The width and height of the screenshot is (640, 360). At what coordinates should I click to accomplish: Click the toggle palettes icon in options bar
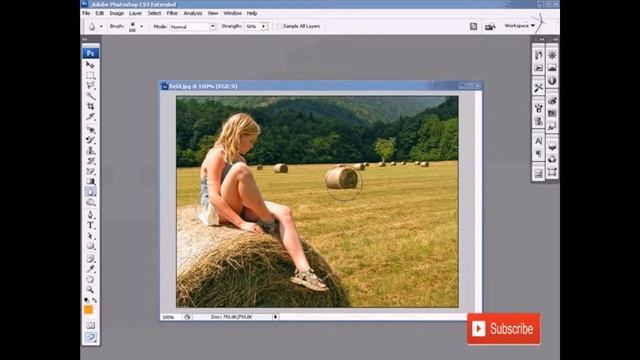[x=473, y=27]
